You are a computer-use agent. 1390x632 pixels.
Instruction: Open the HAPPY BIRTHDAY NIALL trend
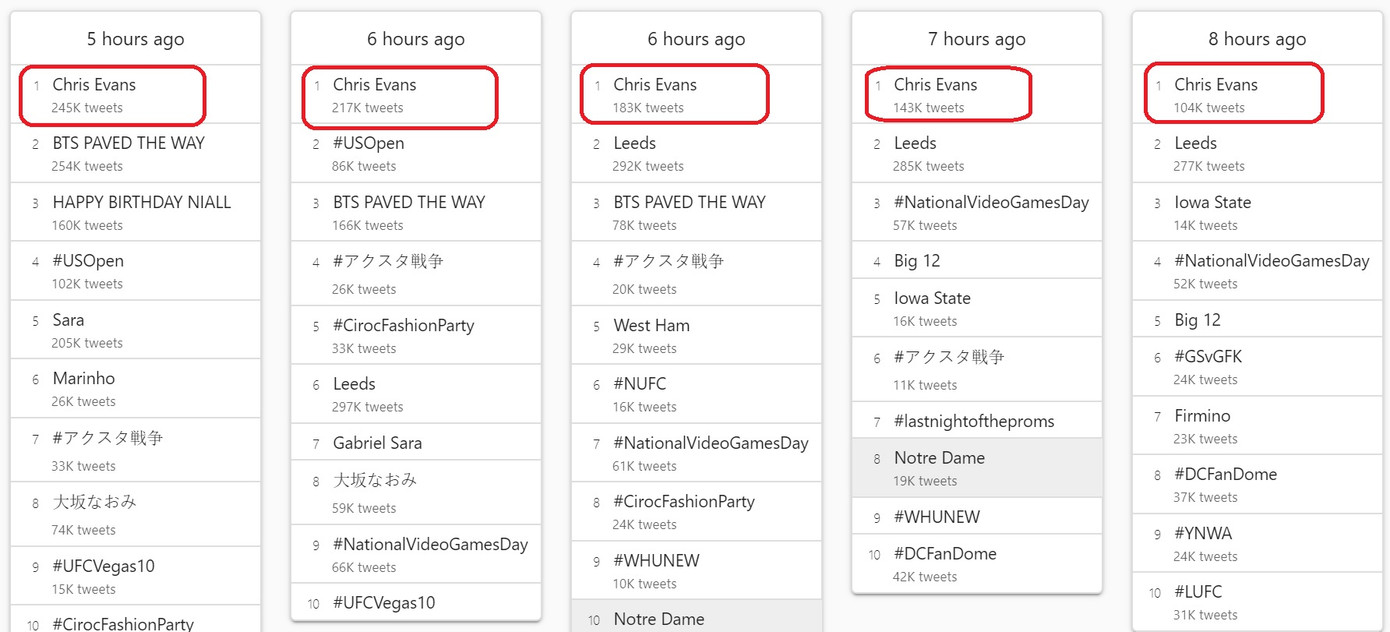click(141, 202)
